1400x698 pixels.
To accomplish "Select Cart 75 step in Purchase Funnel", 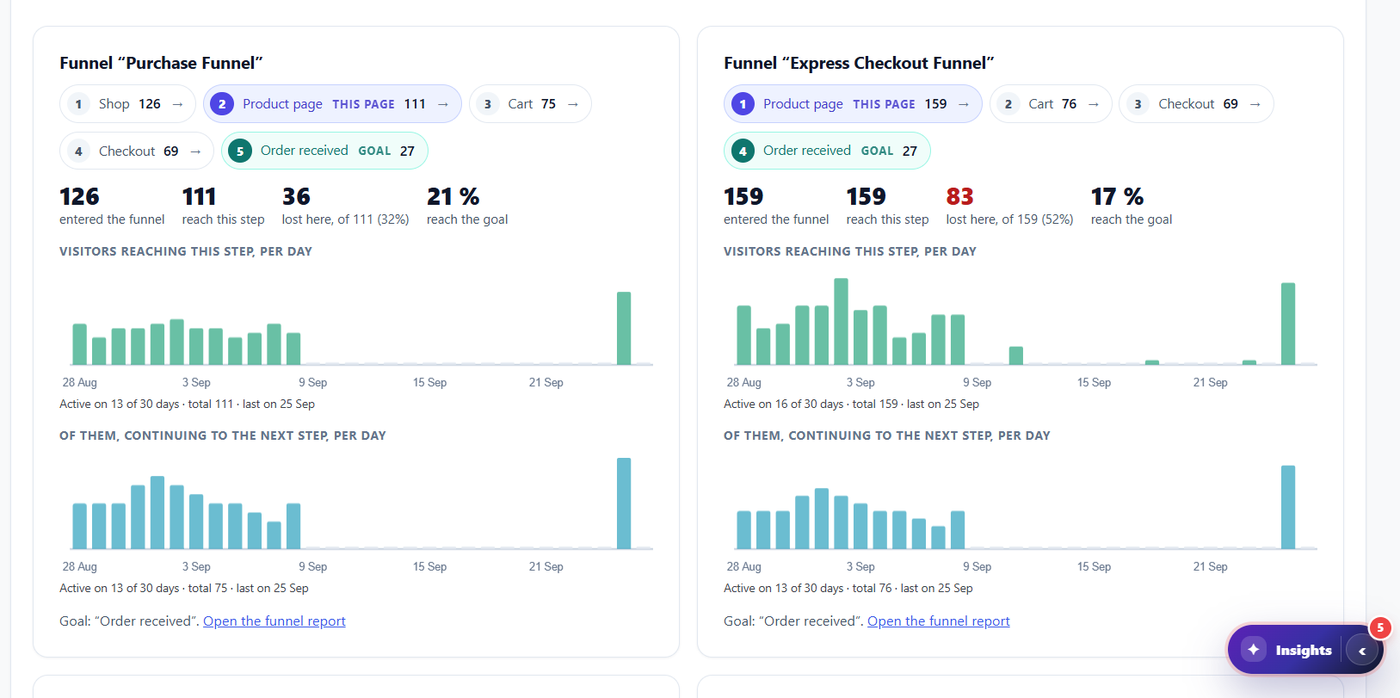I will (530, 104).
